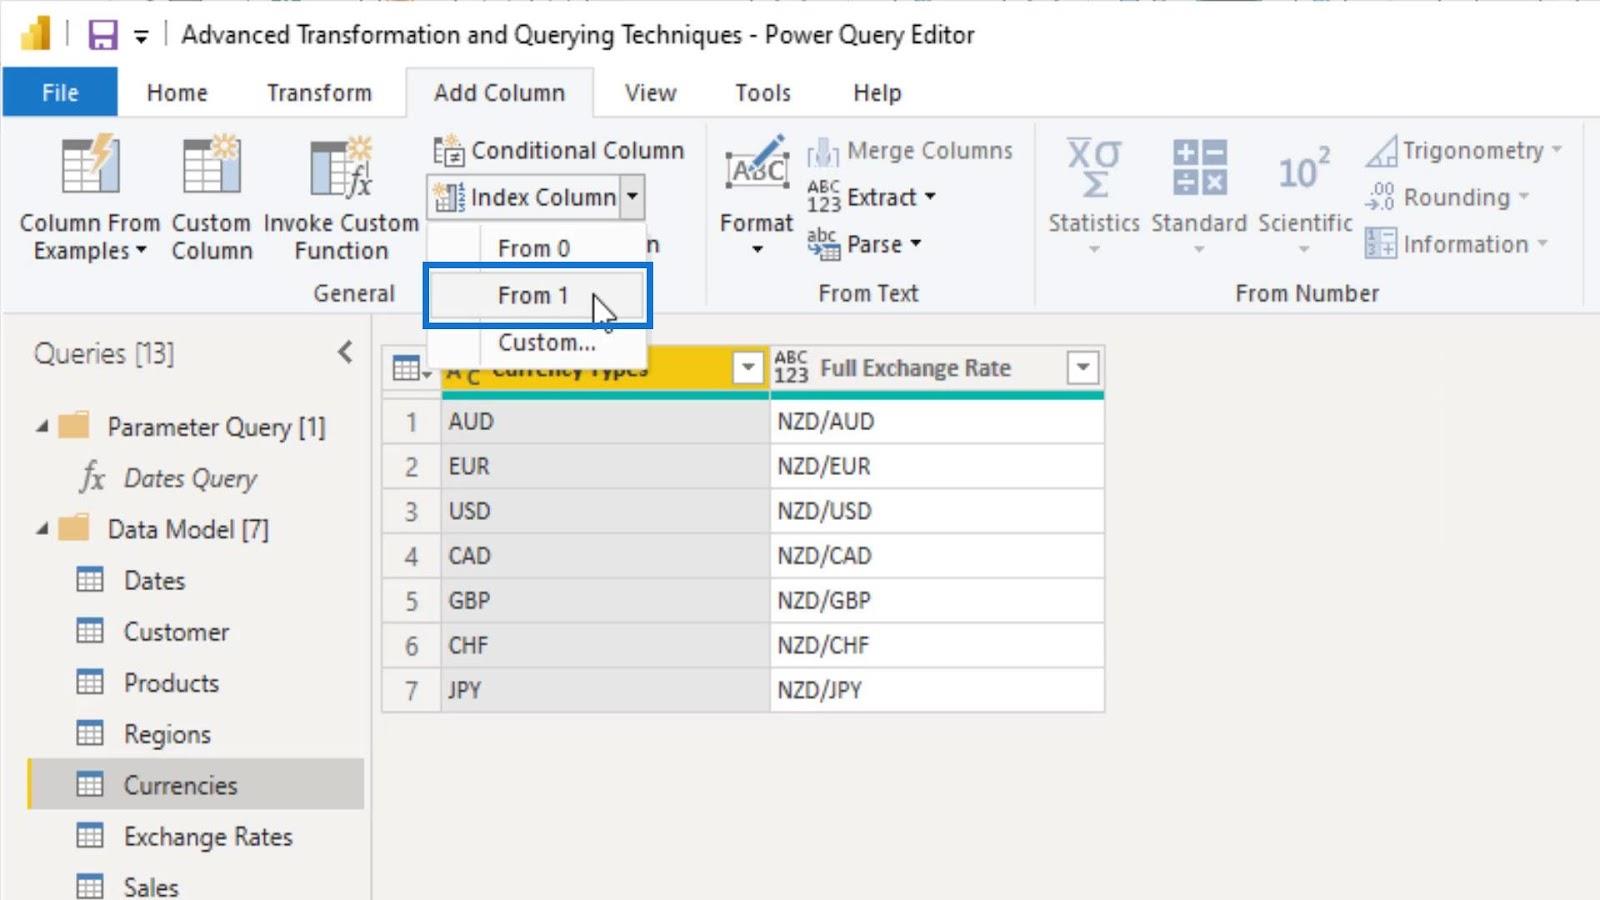
Task: Click the Column From Examples icon
Action: [x=90, y=166]
